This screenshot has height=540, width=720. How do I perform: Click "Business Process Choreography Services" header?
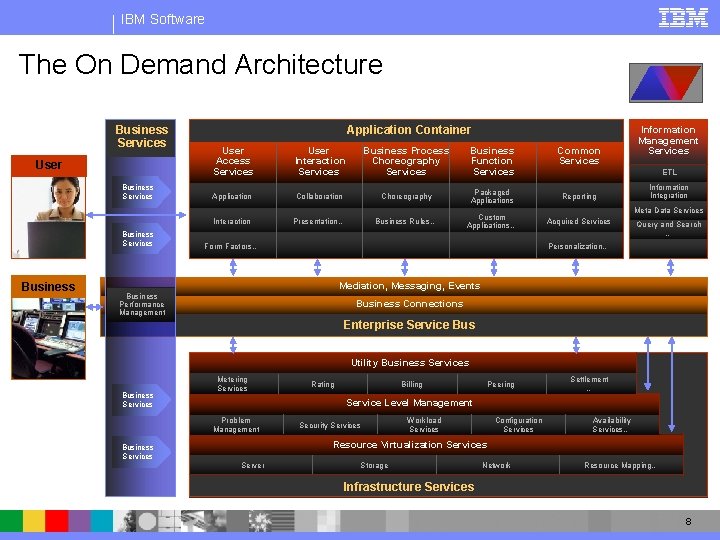(x=406, y=161)
